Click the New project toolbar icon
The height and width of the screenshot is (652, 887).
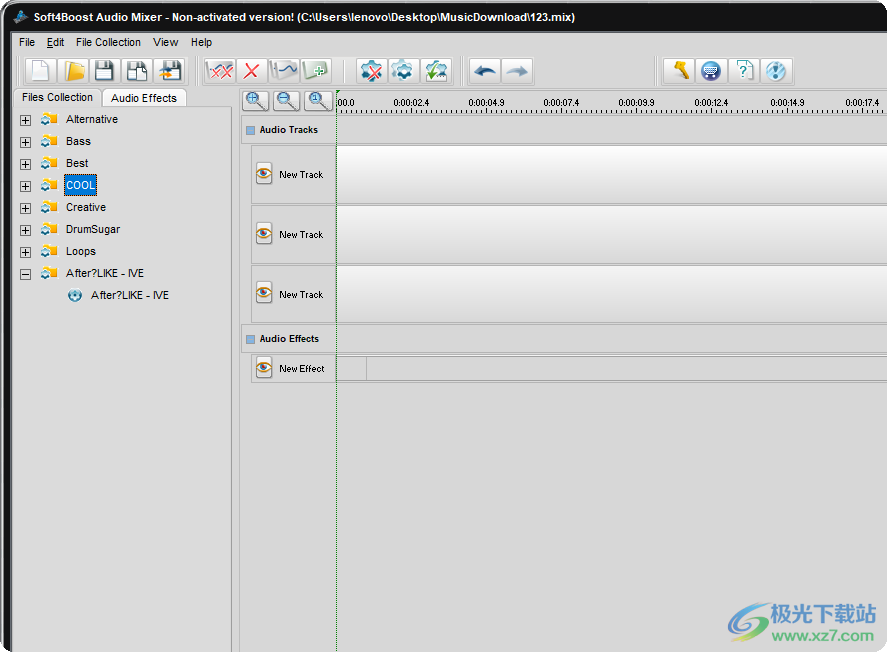coord(41,71)
